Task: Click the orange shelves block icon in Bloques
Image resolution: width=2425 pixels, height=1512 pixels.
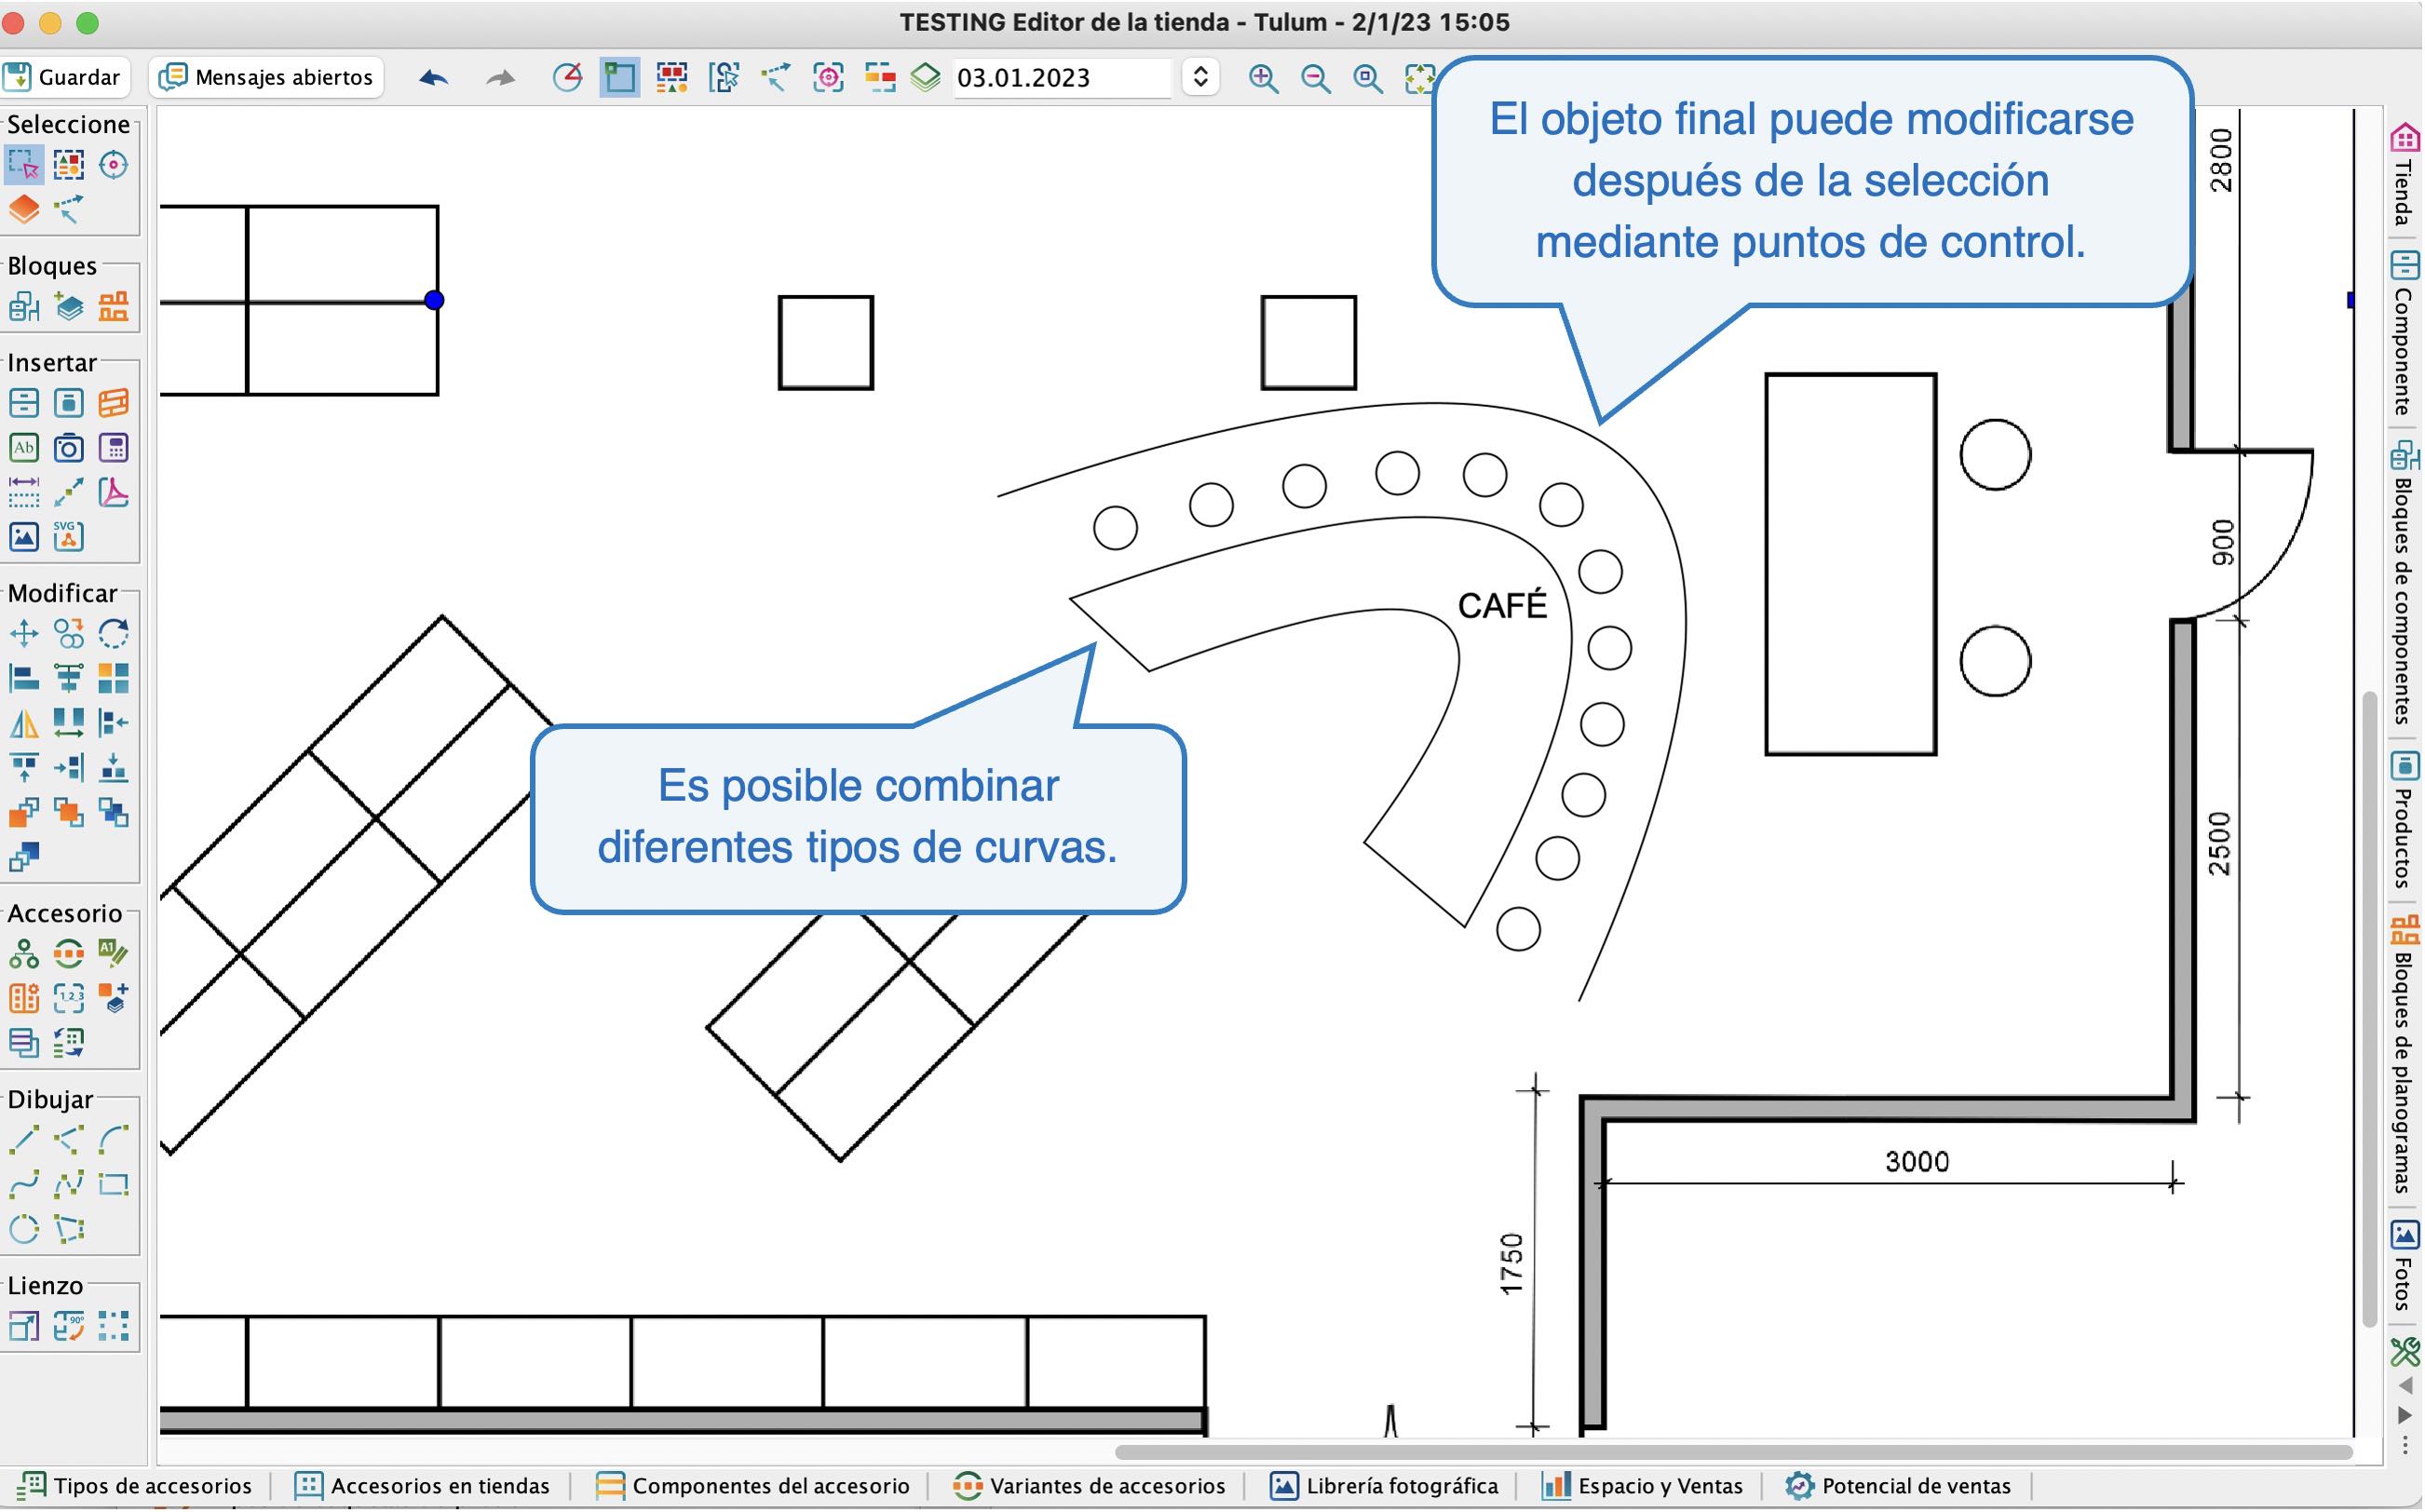Action: pos(113,306)
